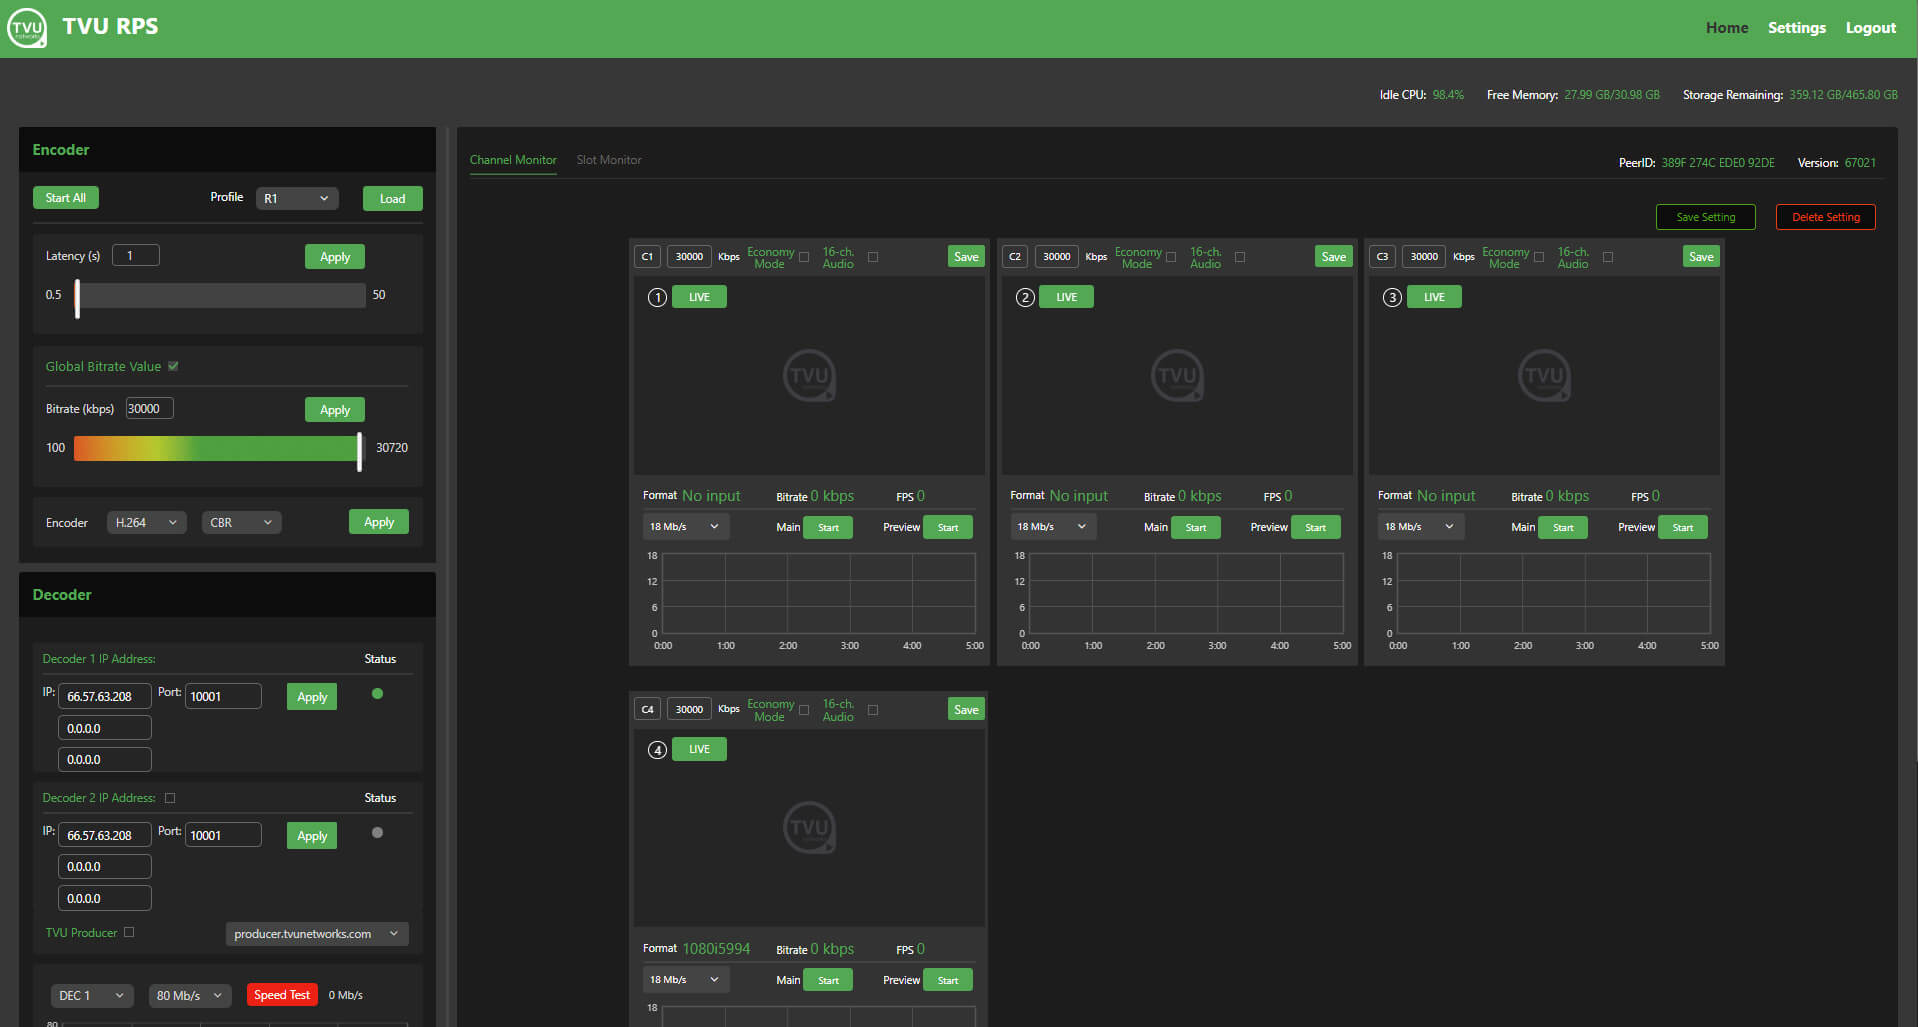The height and width of the screenshot is (1027, 1918).
Task: Open the Profile R1 dropdown
Action: (297, 198)
